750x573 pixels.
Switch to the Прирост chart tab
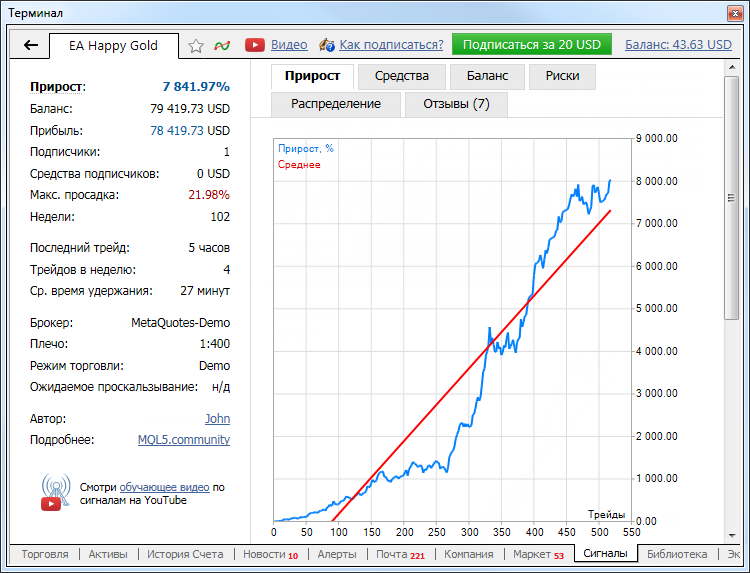(x=312, y=76)
